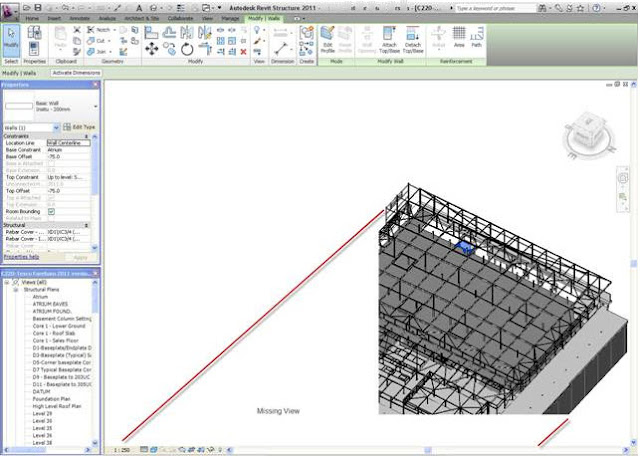Select the Mirror Pick Axis tool

[187, 32]
